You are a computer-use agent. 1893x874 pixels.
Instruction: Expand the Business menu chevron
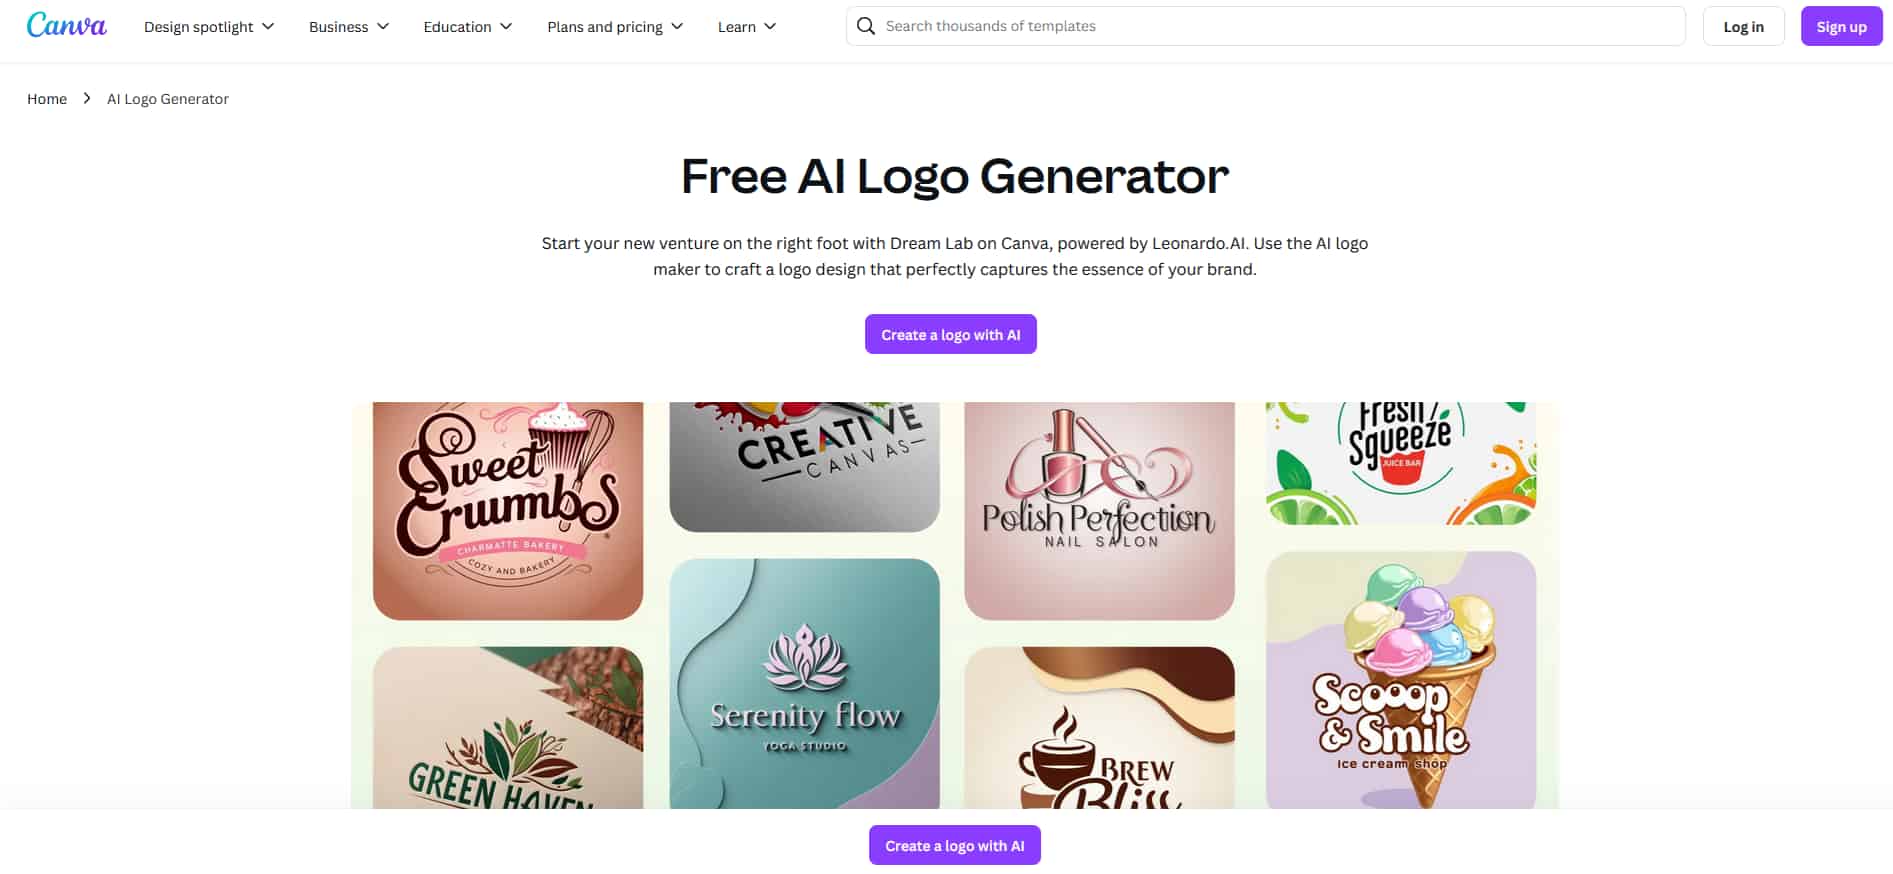point(383,27)
